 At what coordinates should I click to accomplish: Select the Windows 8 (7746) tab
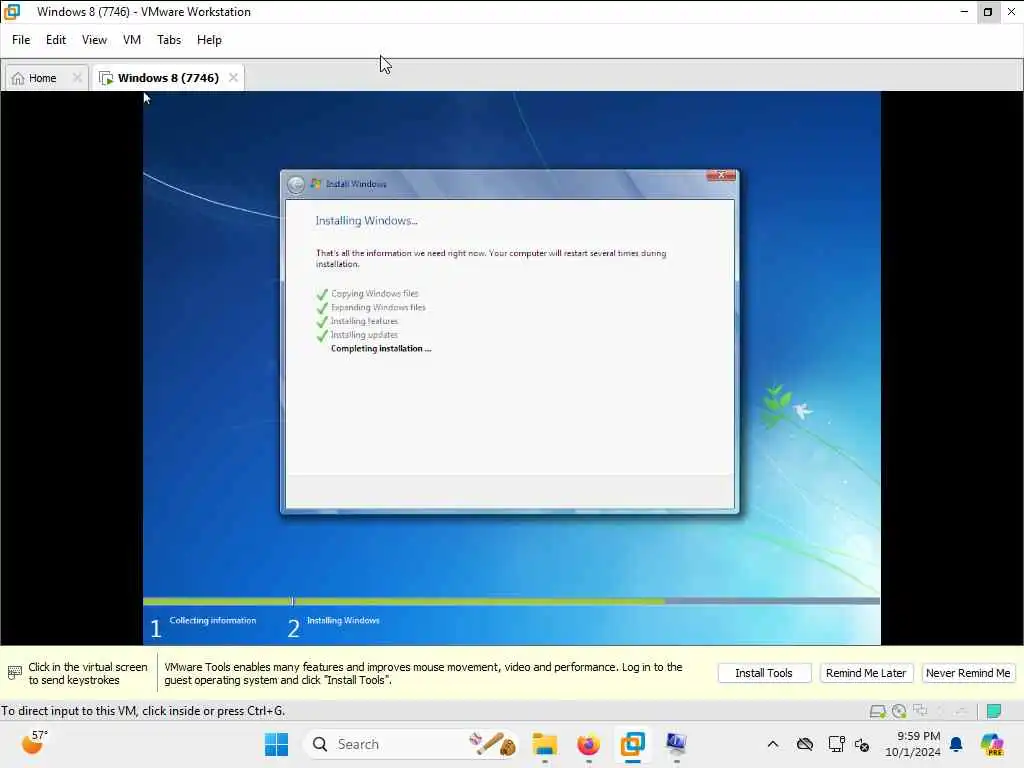click(168, 78)
